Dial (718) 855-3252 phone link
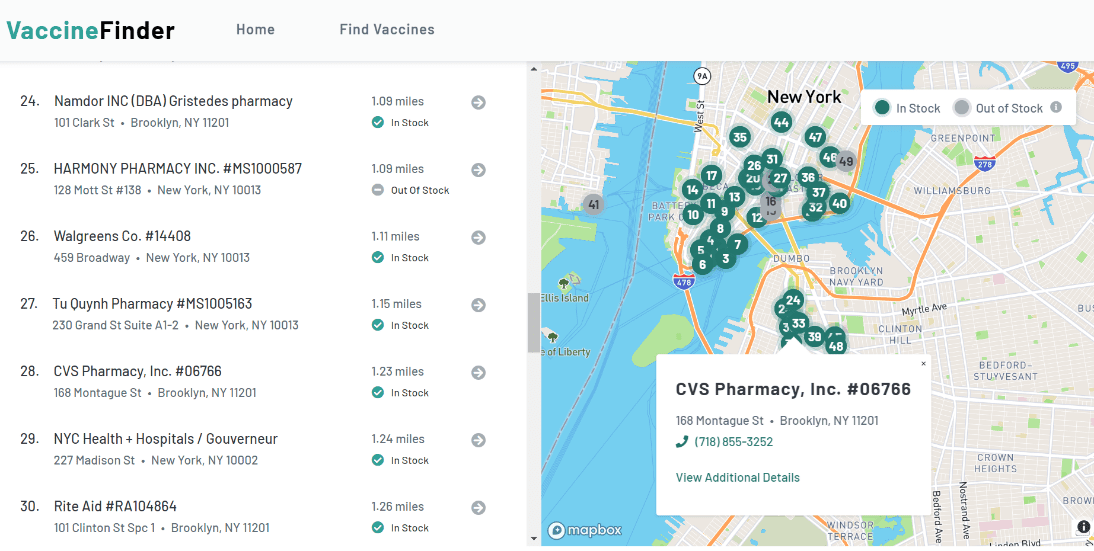Viewport: 1094px width, 551px height. [733, 441]
